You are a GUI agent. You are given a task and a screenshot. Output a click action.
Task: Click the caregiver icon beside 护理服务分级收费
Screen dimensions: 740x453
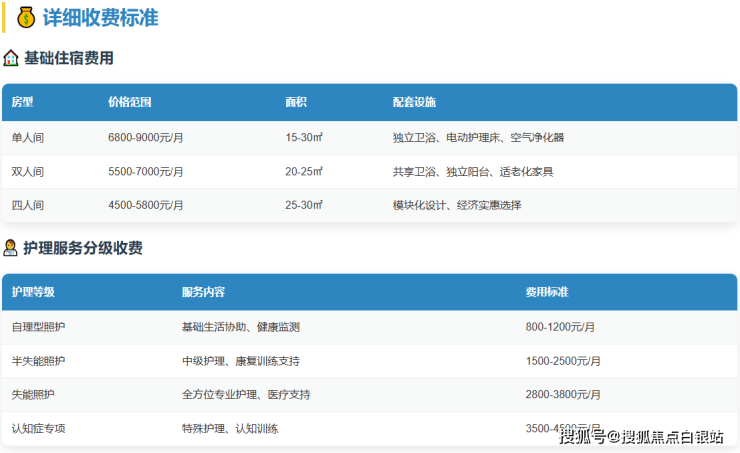pos(11,248)
